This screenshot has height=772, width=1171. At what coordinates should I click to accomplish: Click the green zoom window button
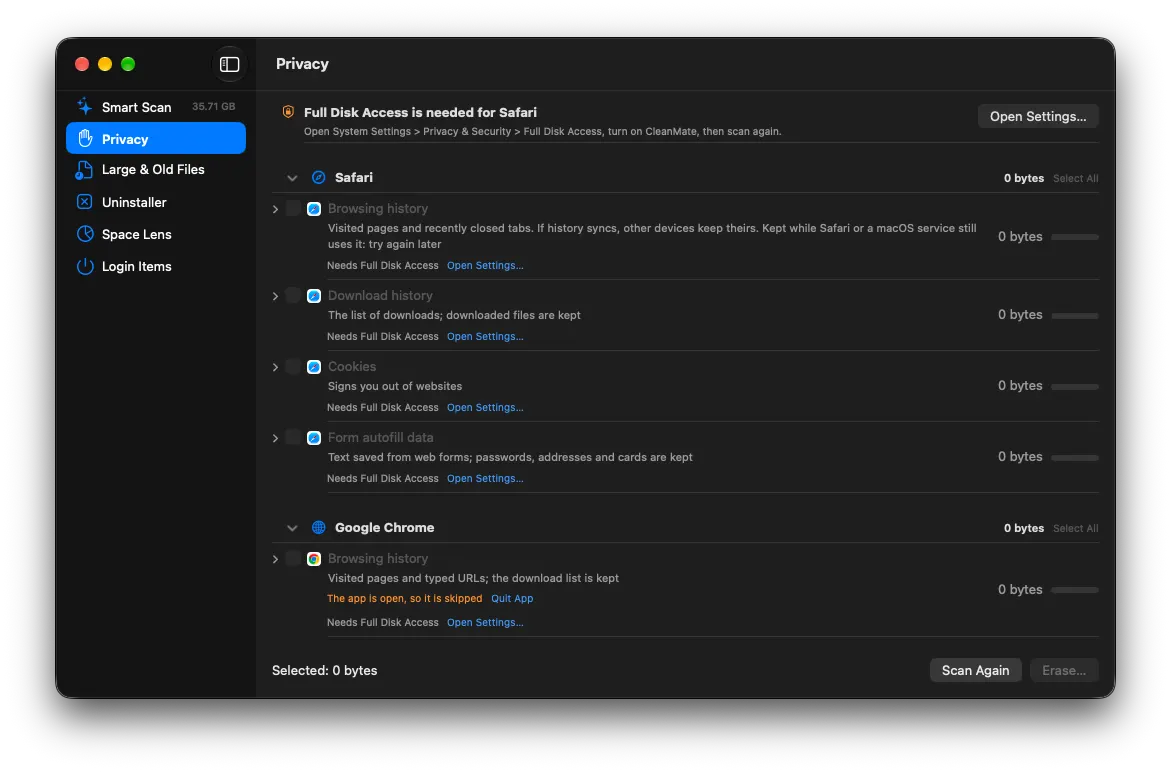pos(128,64)
